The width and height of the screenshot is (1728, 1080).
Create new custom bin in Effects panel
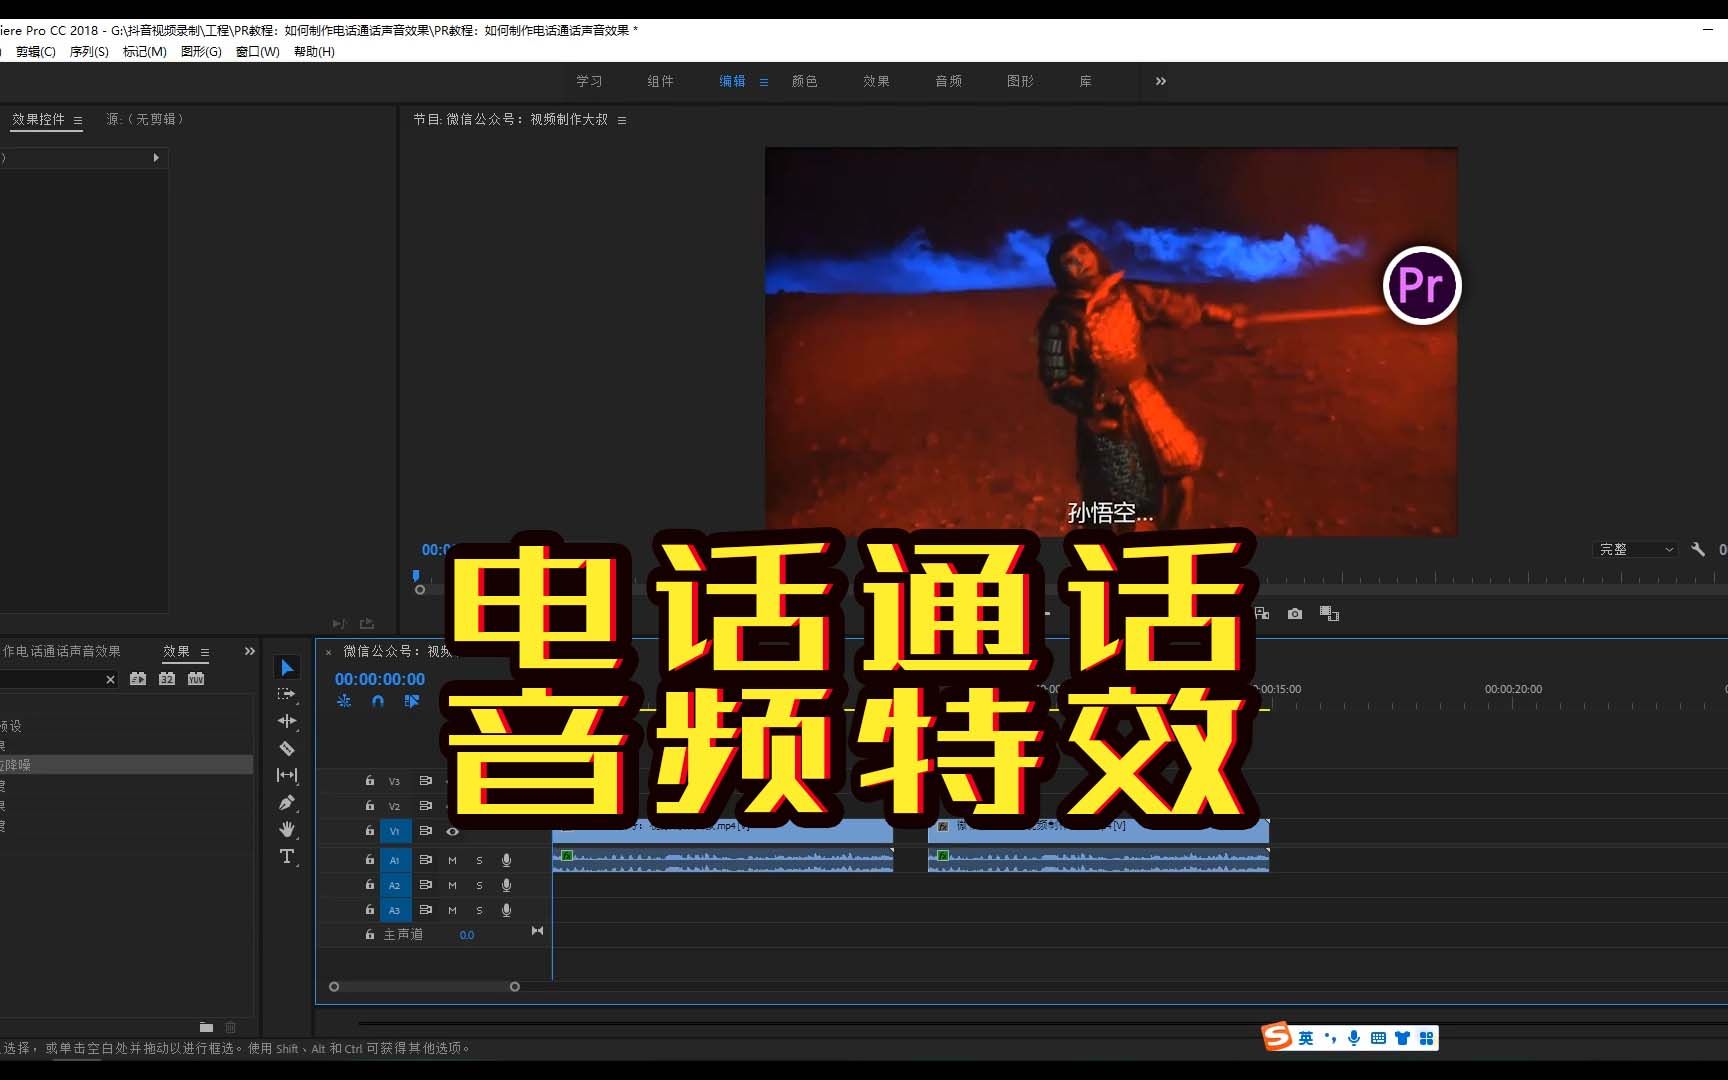206,1027
